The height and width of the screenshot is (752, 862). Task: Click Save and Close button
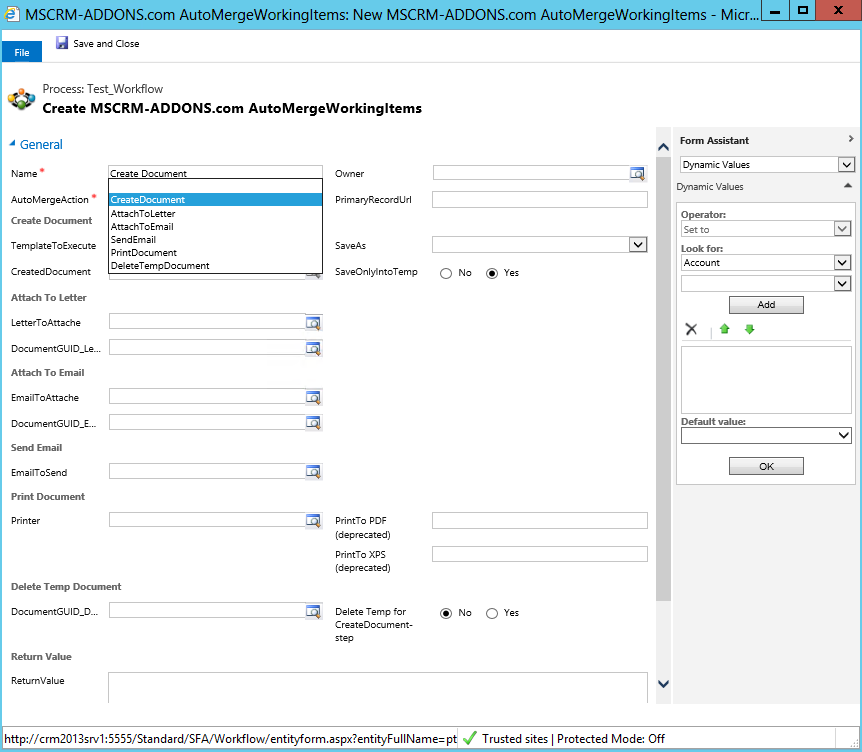pyautogui.click(x=98, y=43)
